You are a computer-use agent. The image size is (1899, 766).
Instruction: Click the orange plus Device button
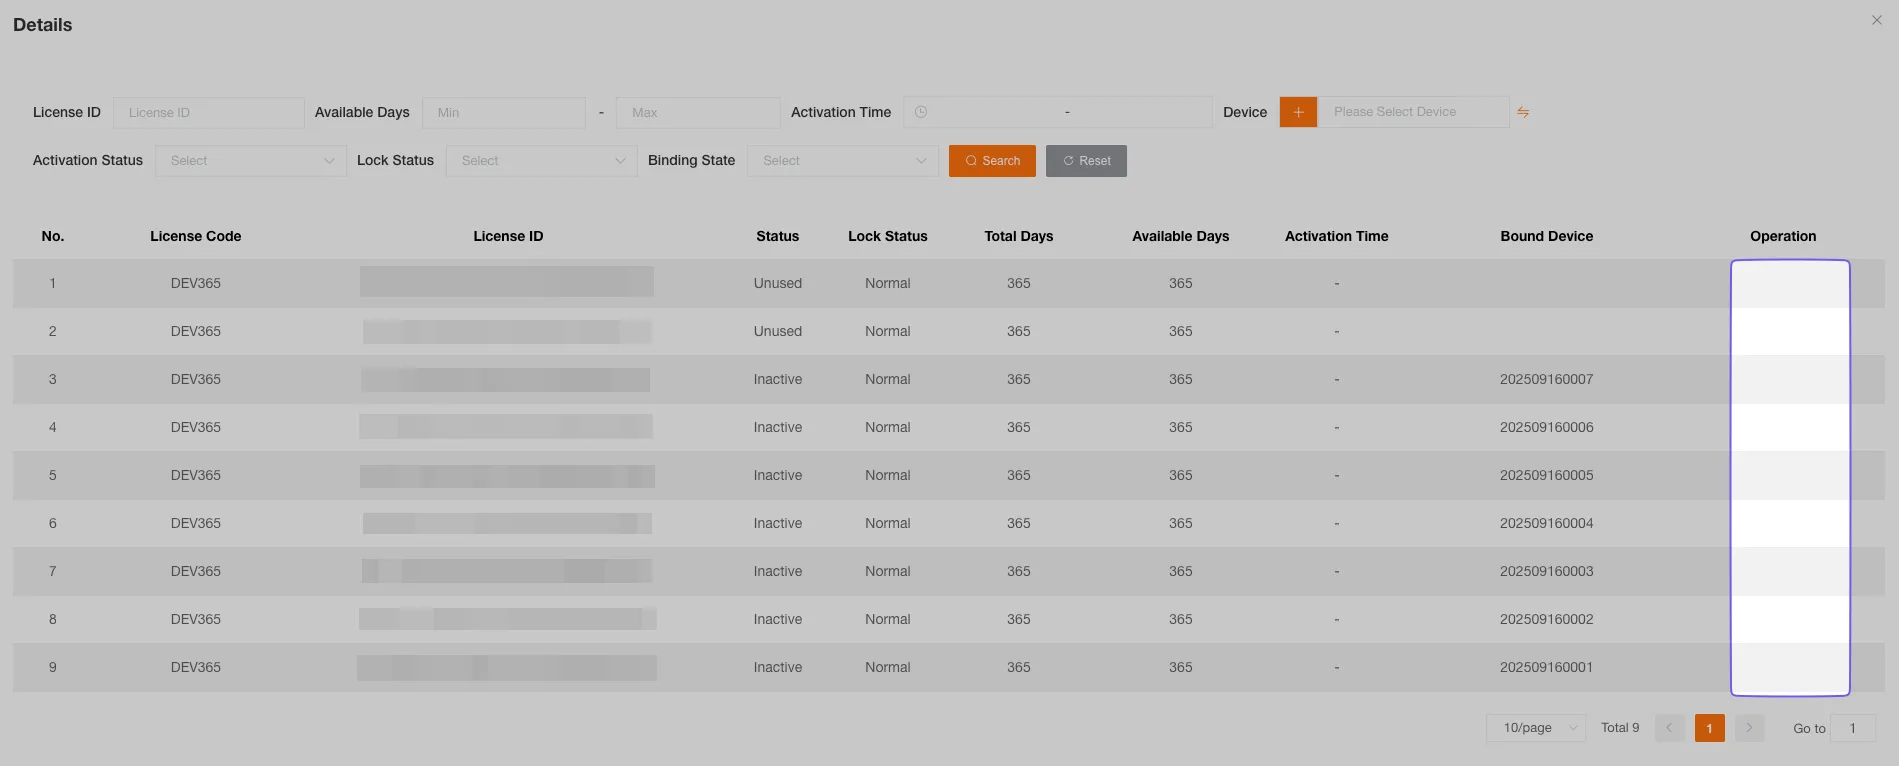[x=1297, y=112]
